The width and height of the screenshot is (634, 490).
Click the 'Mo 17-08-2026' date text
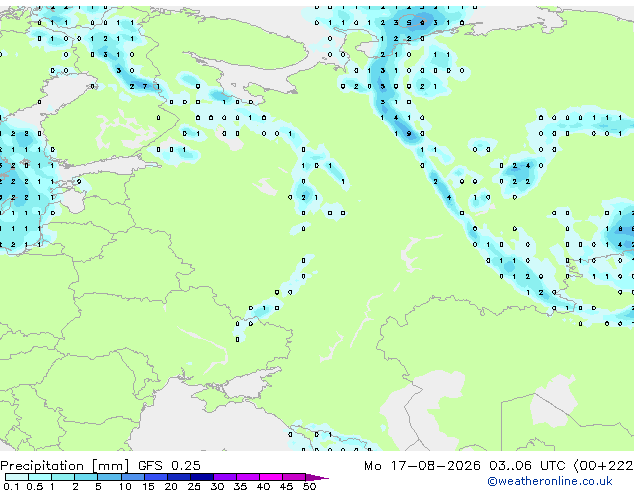coord(422,466)
